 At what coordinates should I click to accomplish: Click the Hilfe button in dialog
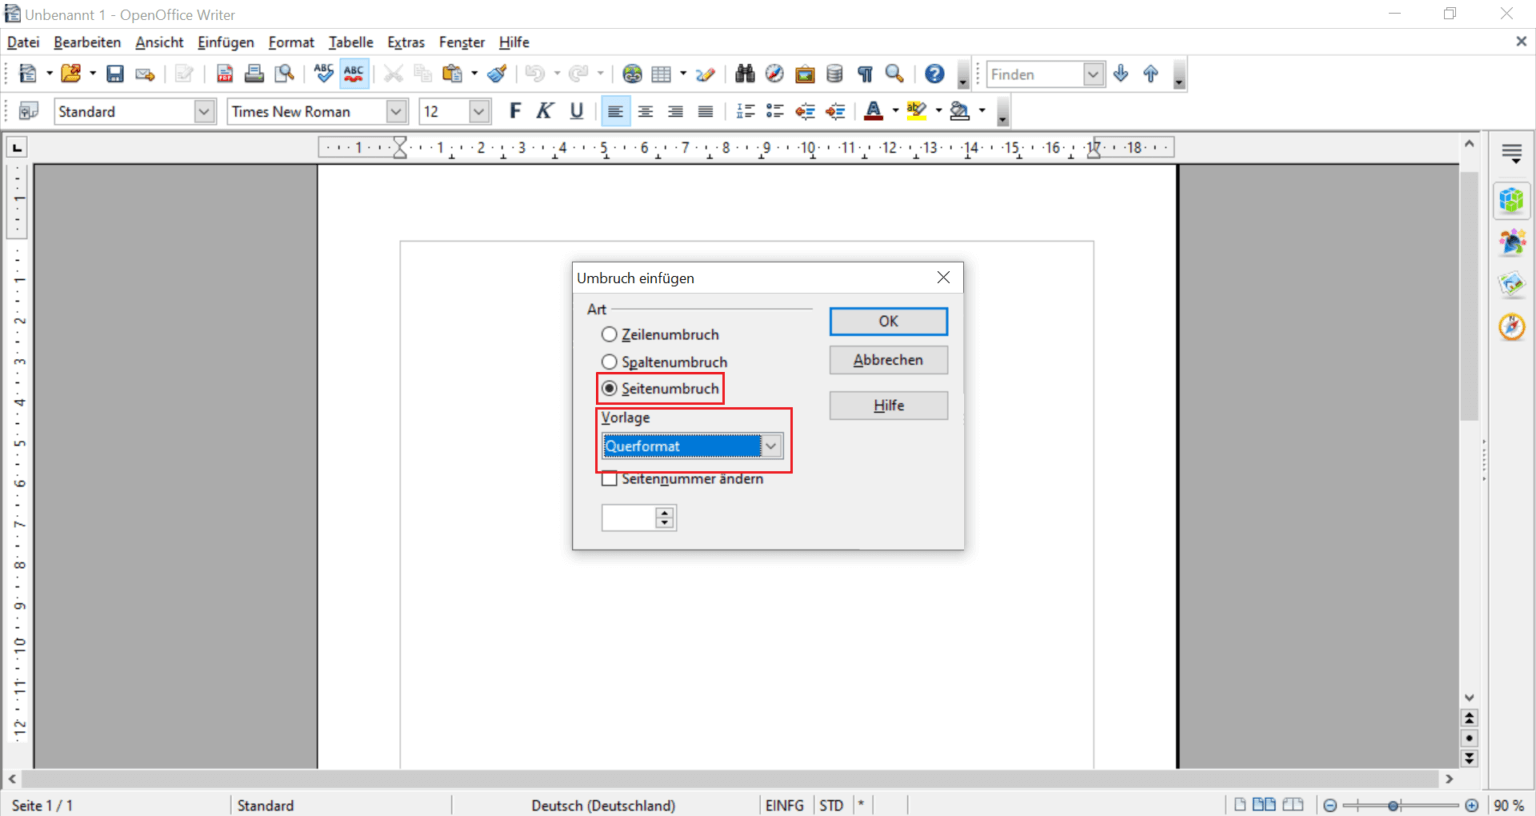pyautogui.click(x=888, y=405)
